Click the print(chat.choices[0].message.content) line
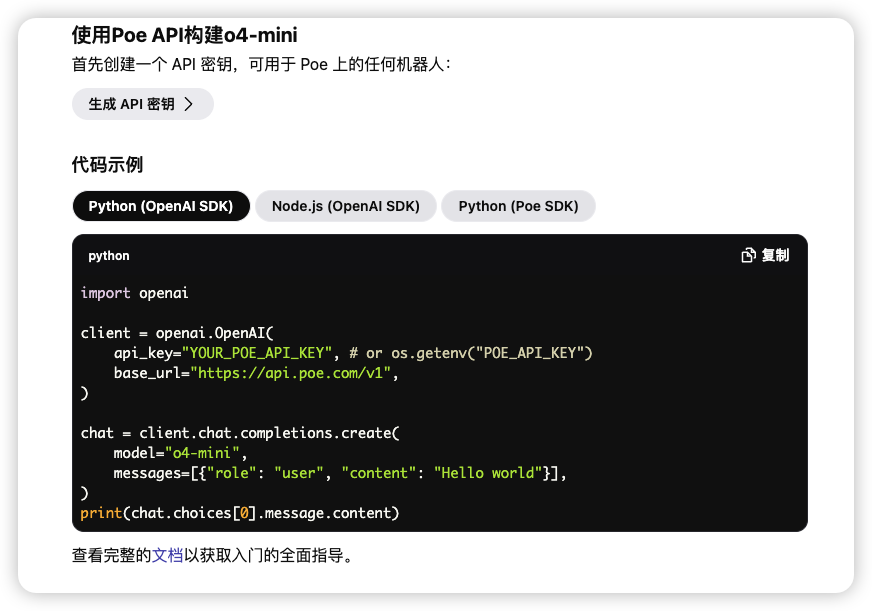Viewport: 872px width, 611px height. click(x=240, y=513)
